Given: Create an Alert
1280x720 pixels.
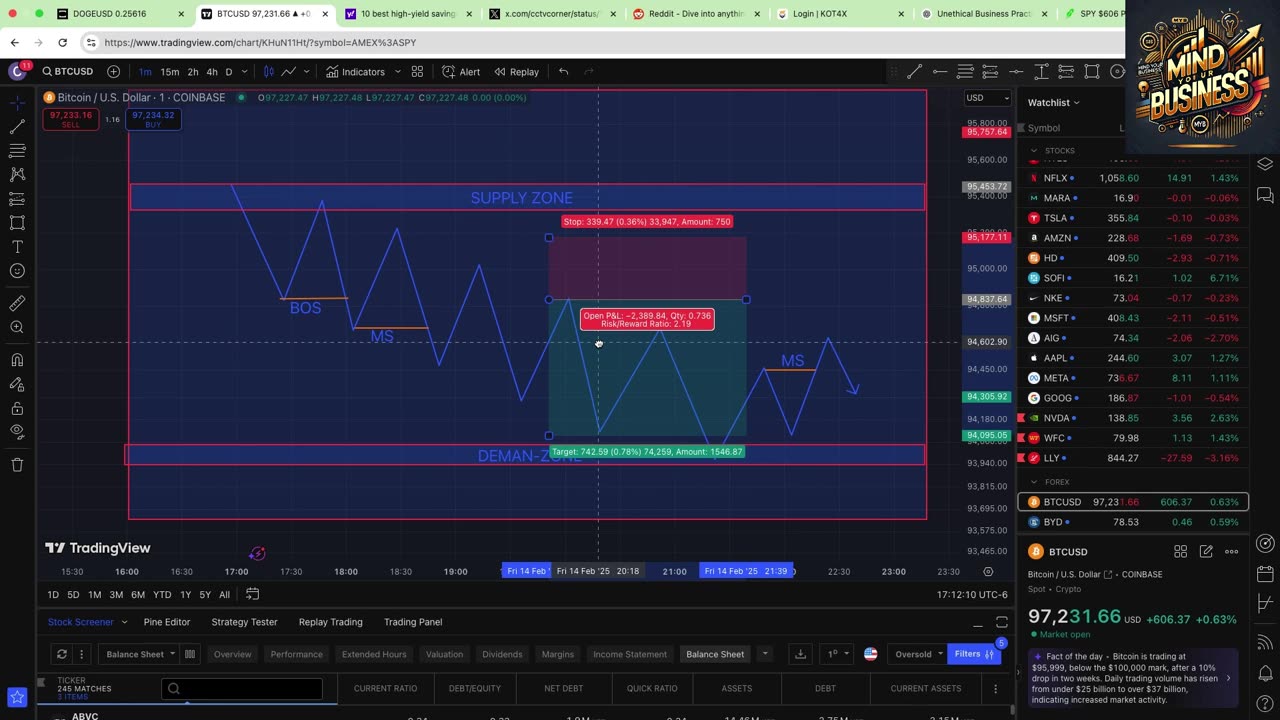Looking at the screenshot, I should 461,72.
